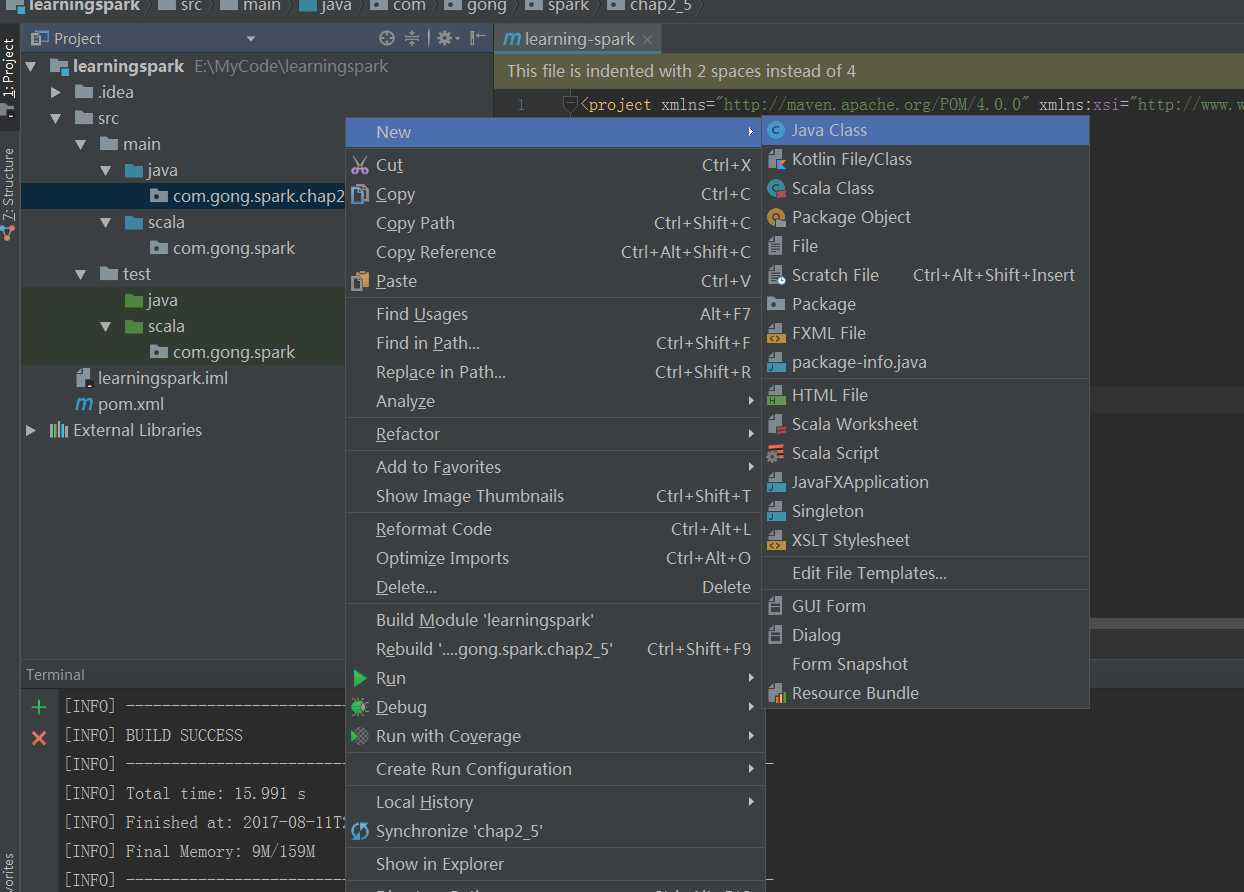Image resolution: width=1244 pixels, height=892 pixels.
Task: Open Refactor submenu
Action: (x=555, y=434)
